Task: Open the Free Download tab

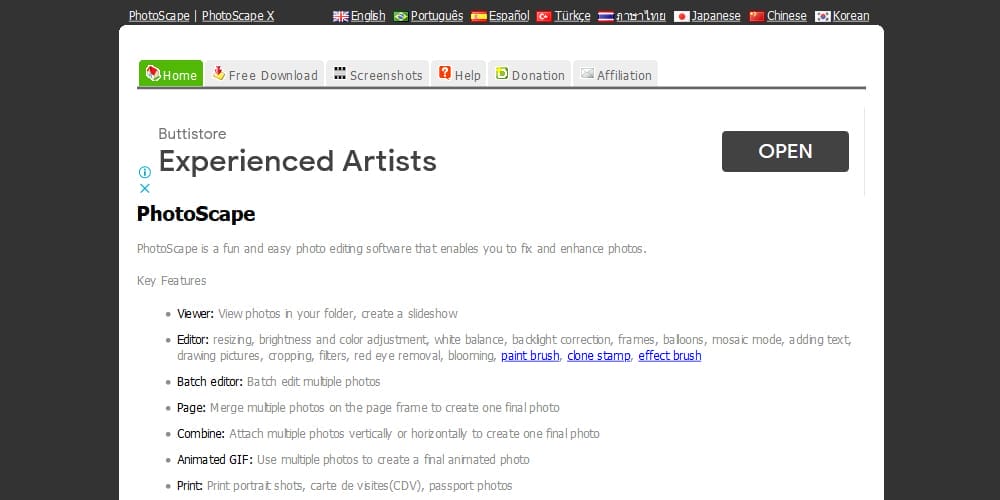Action: [265, 73]
